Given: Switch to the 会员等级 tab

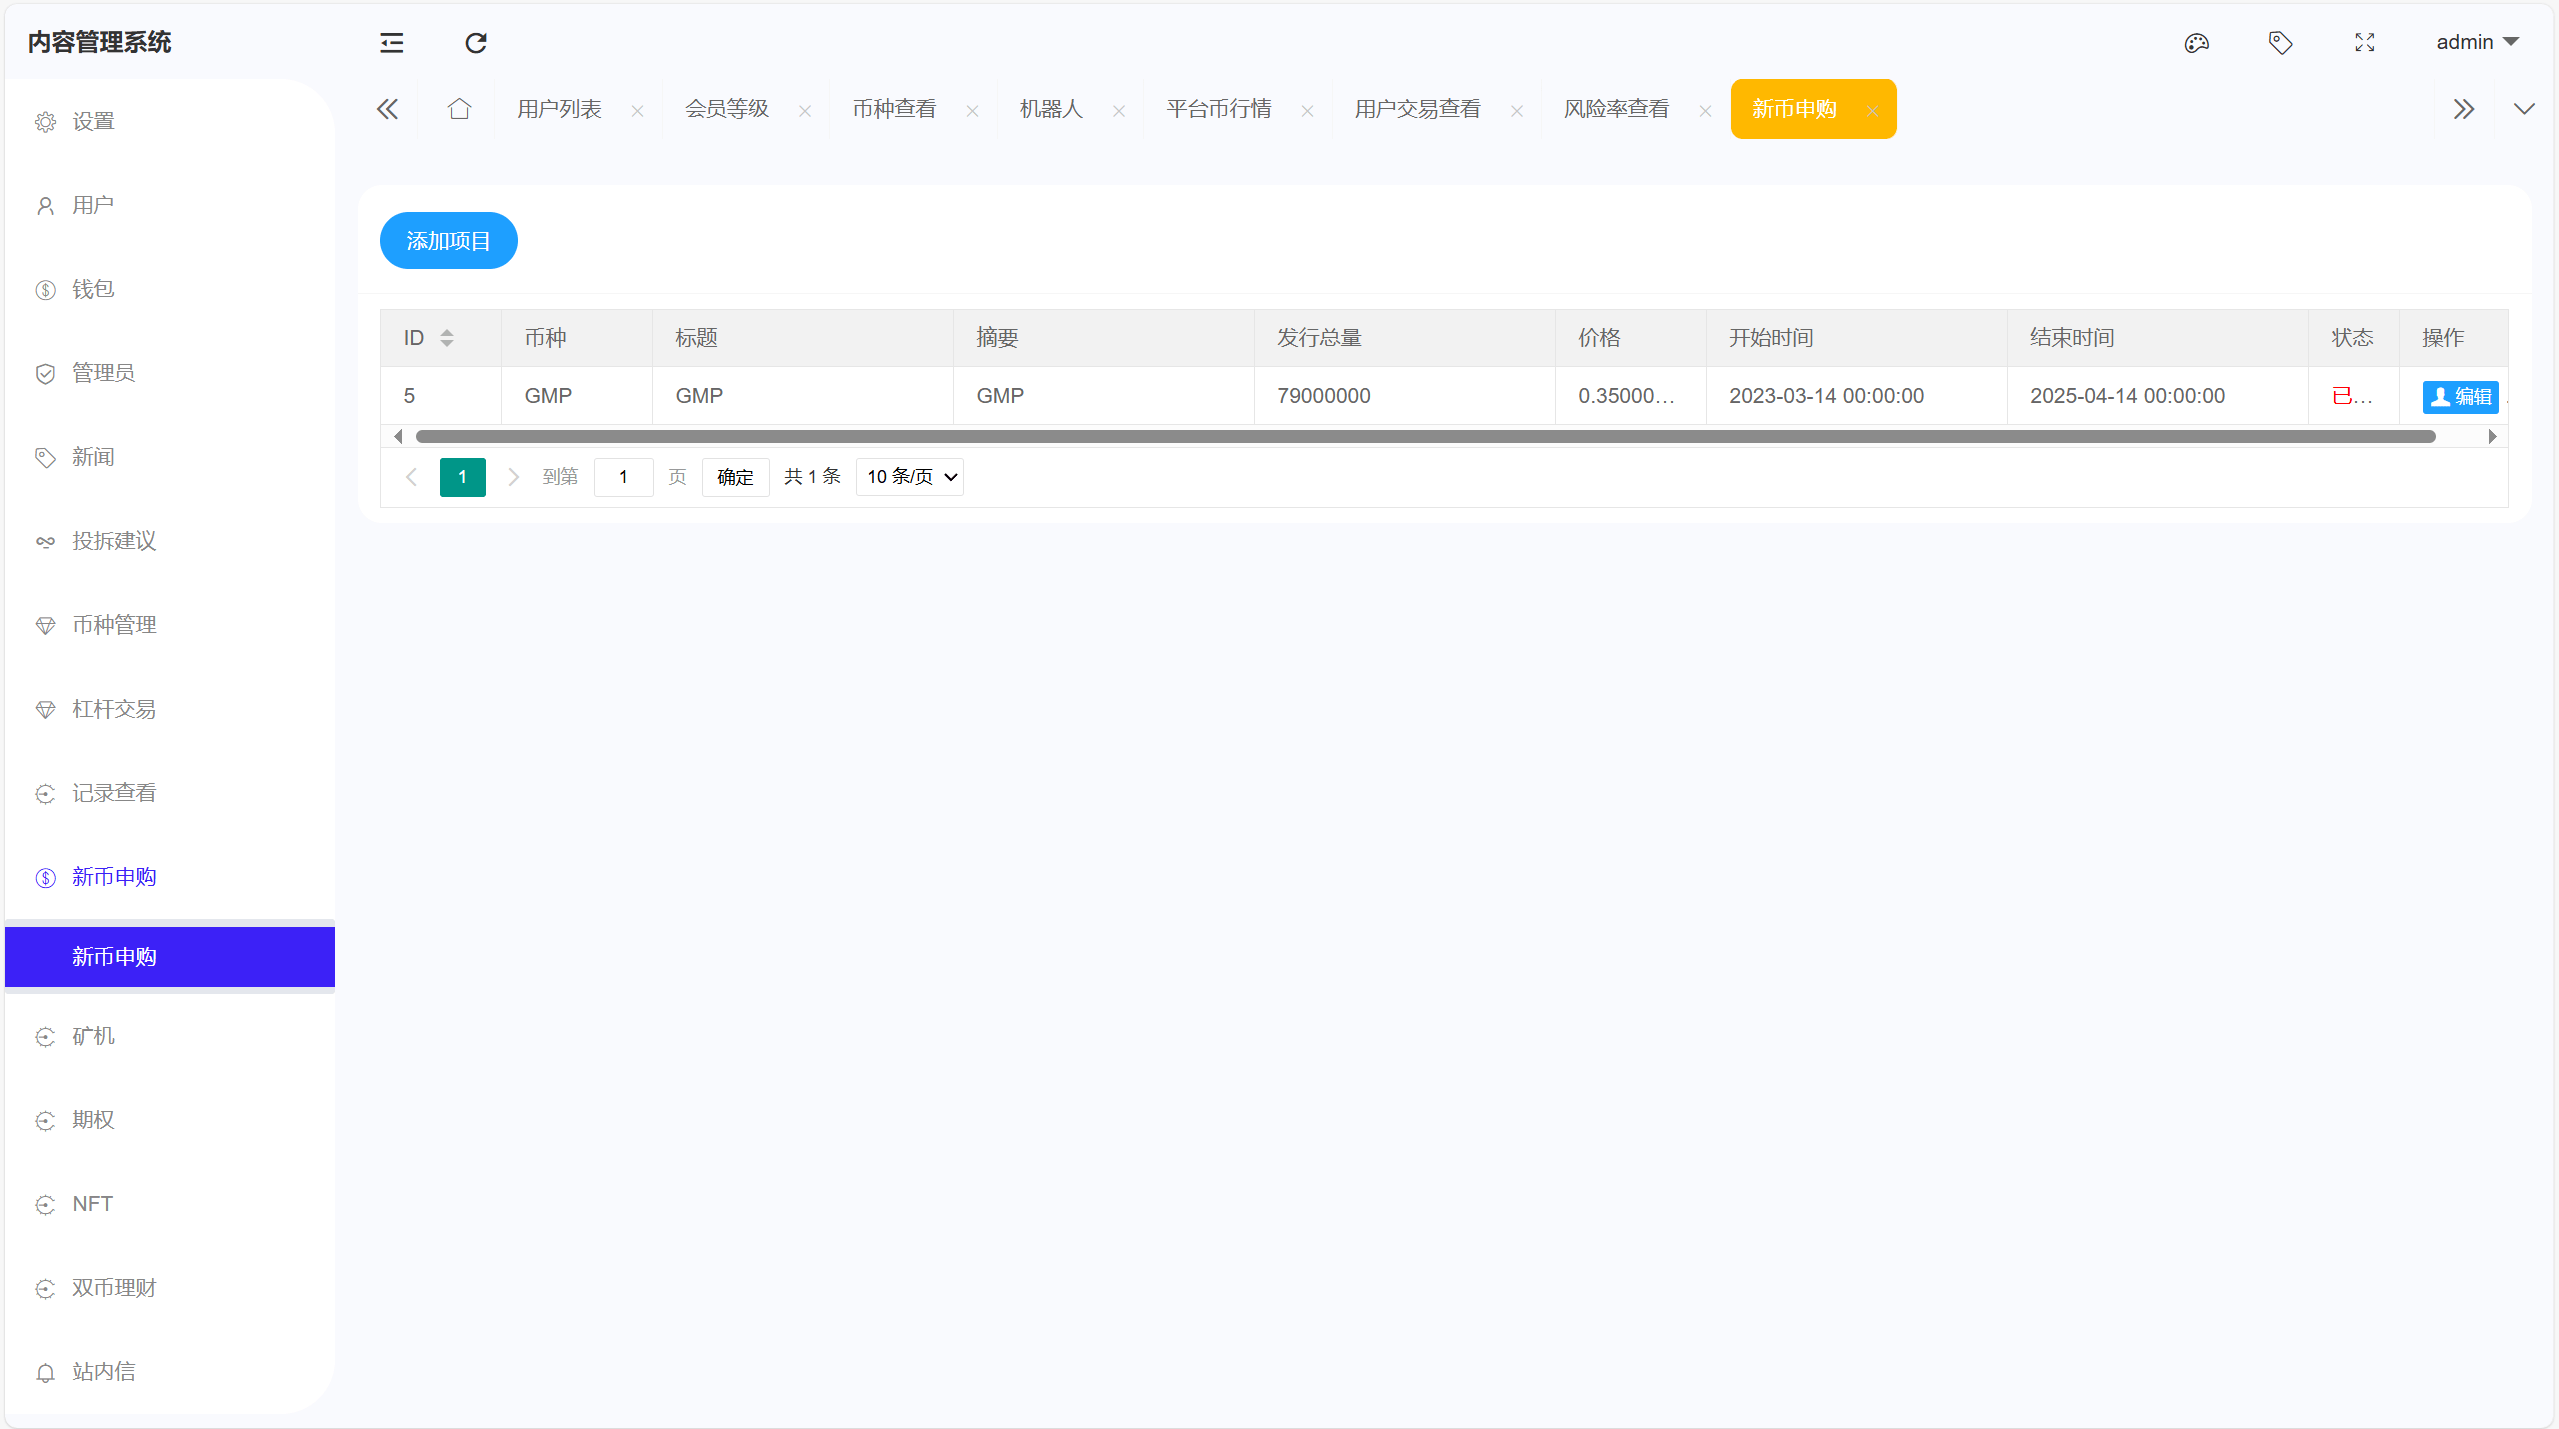Looking at the screenshot, I should [x=727, y=108].
